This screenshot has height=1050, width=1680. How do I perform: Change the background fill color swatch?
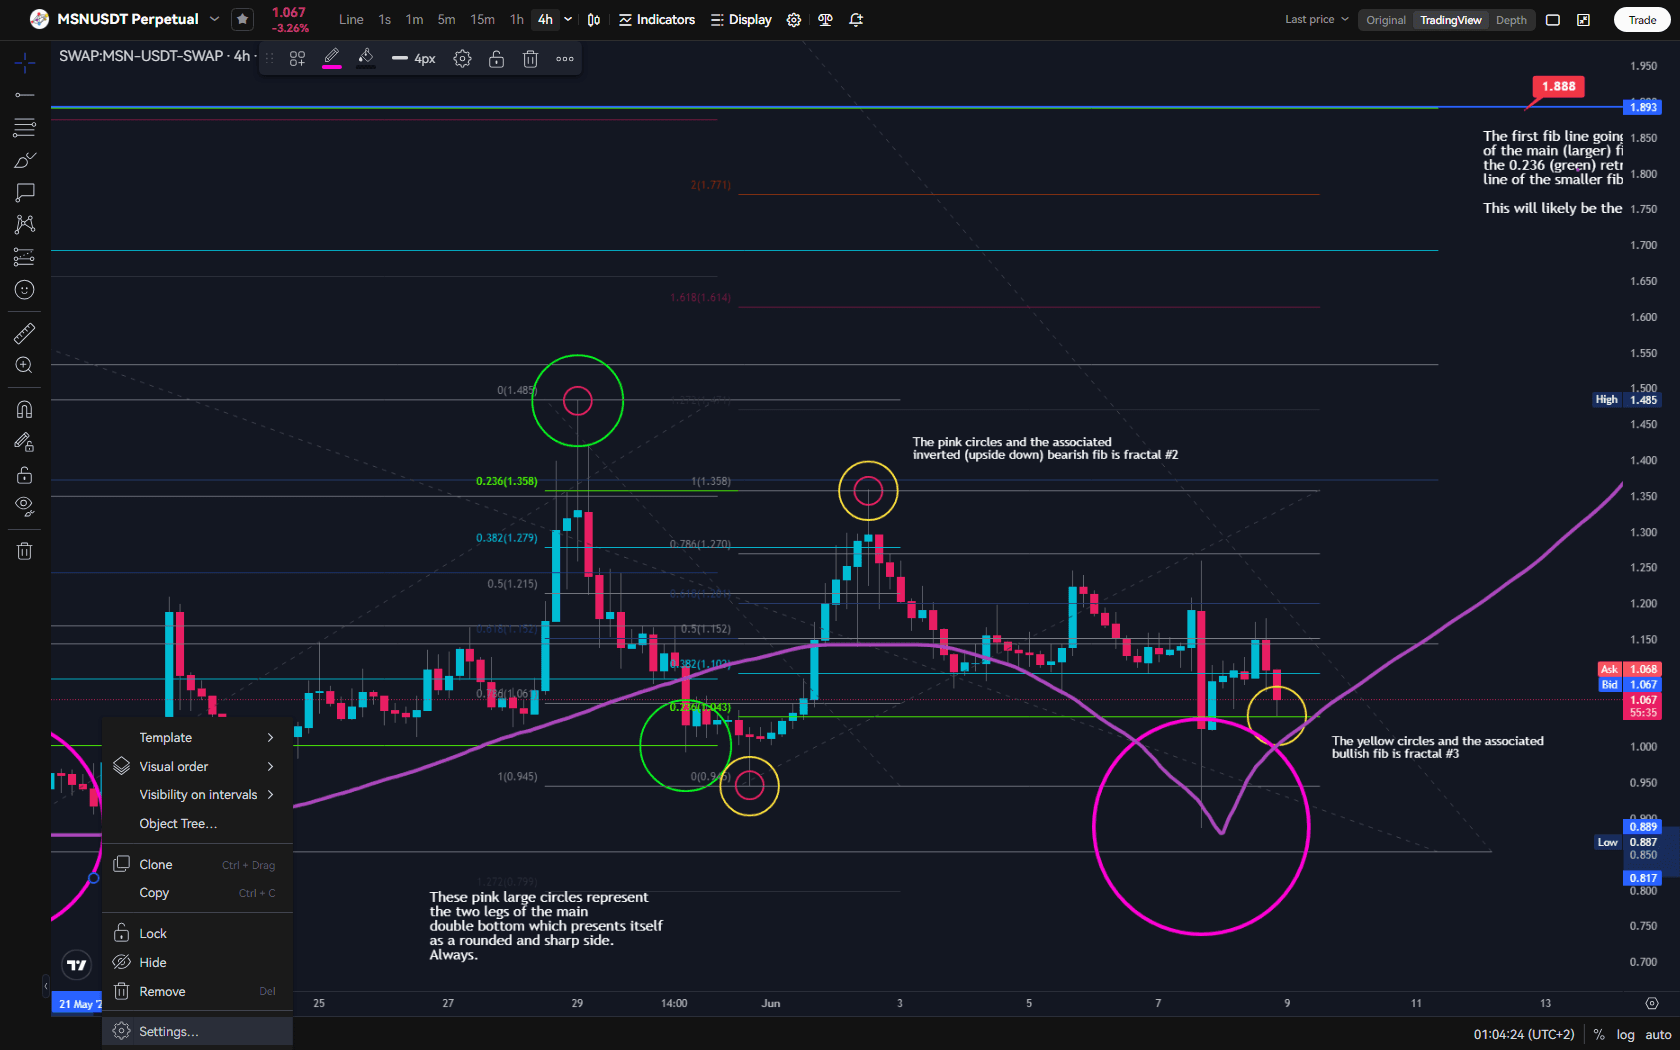[366, 59]
